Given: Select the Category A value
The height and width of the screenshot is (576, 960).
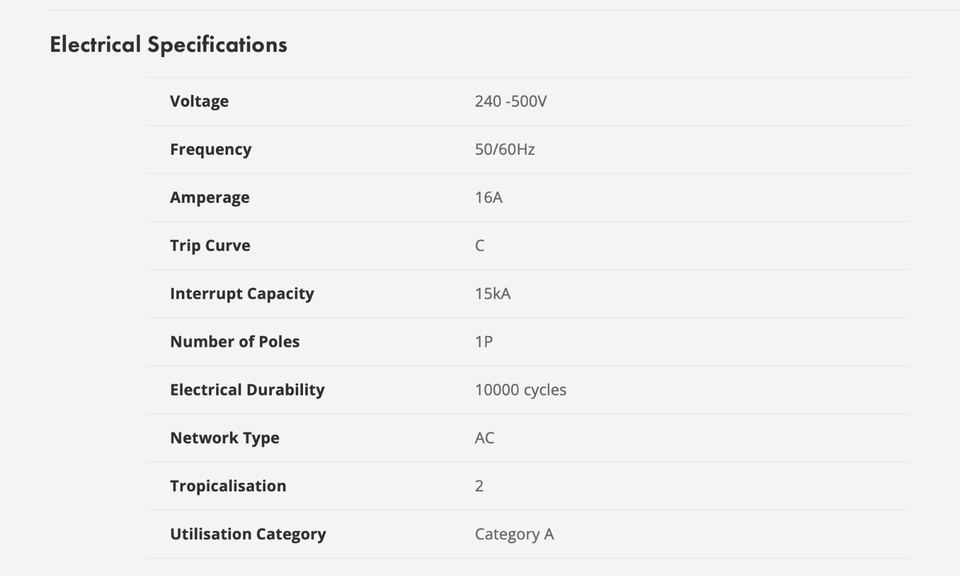Looking at the screenshot, I should click(x=514, y=533).
